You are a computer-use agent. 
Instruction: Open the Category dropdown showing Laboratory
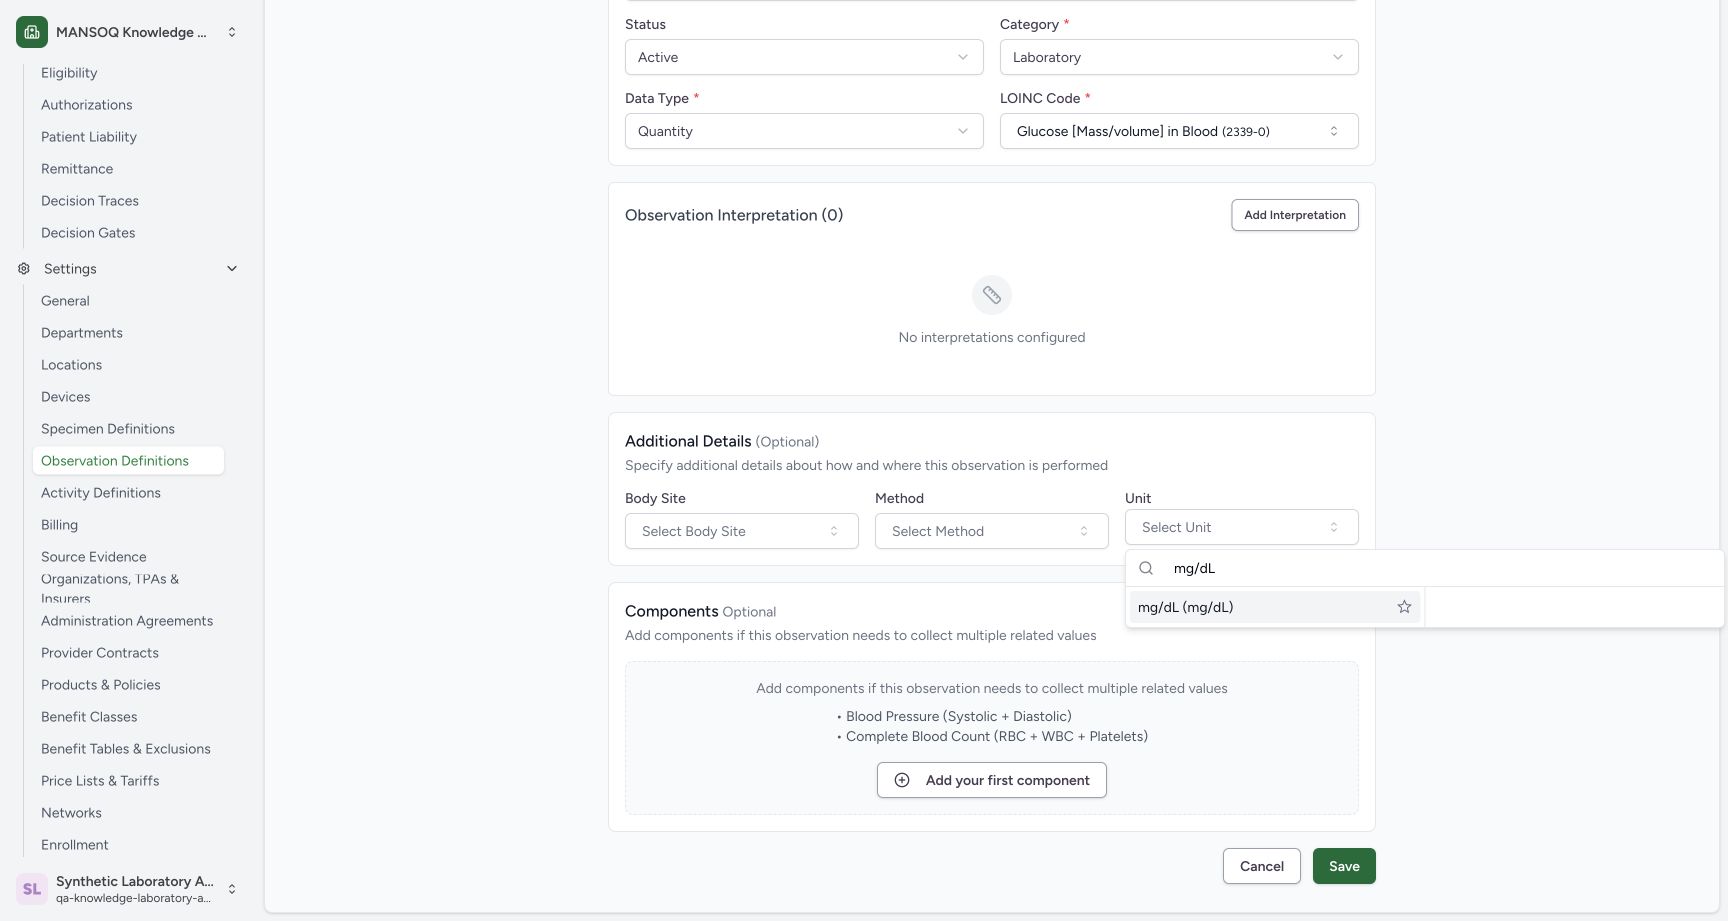point(1179,57)
